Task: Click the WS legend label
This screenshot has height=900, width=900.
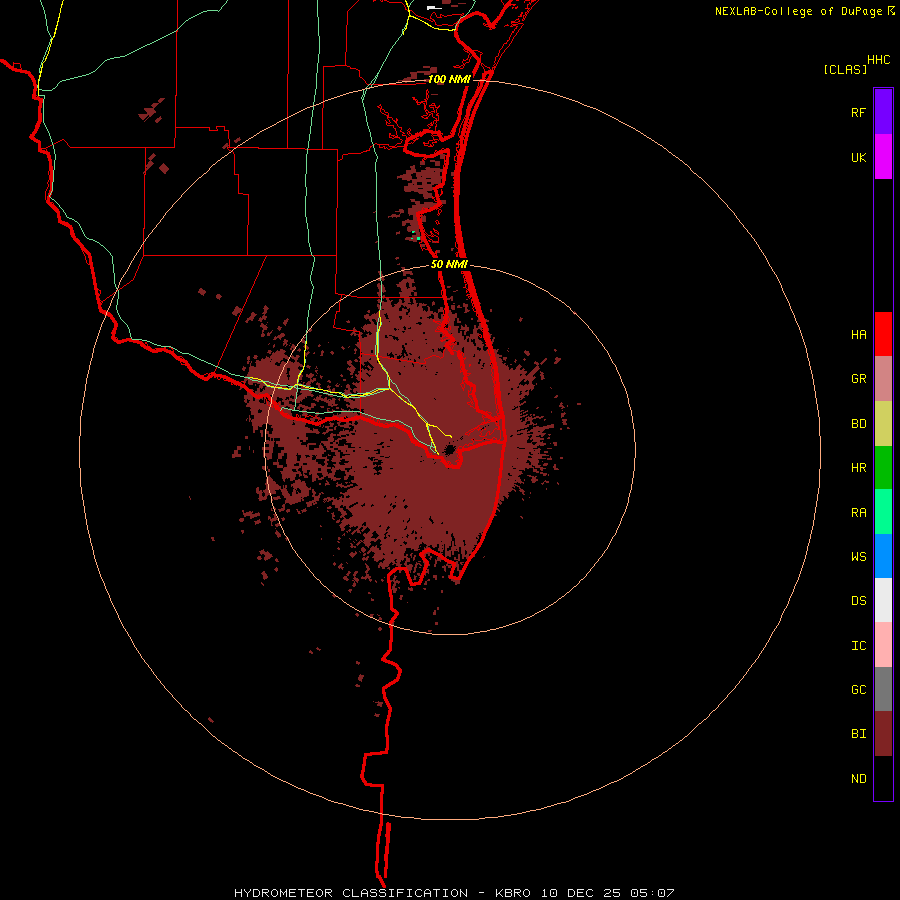Action: [x=858, y=557]
